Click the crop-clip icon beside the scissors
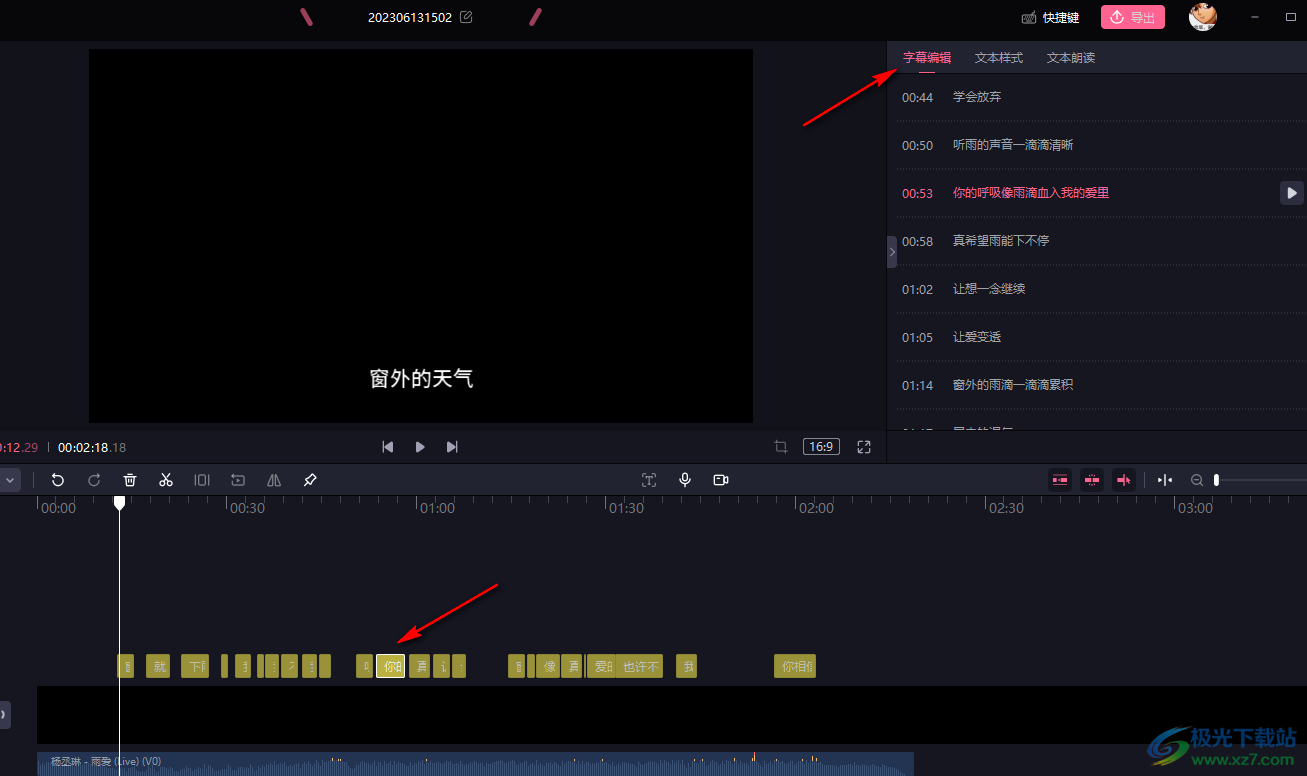The height and width of the screenshot is (776, 1307). (x=202, y=480)
